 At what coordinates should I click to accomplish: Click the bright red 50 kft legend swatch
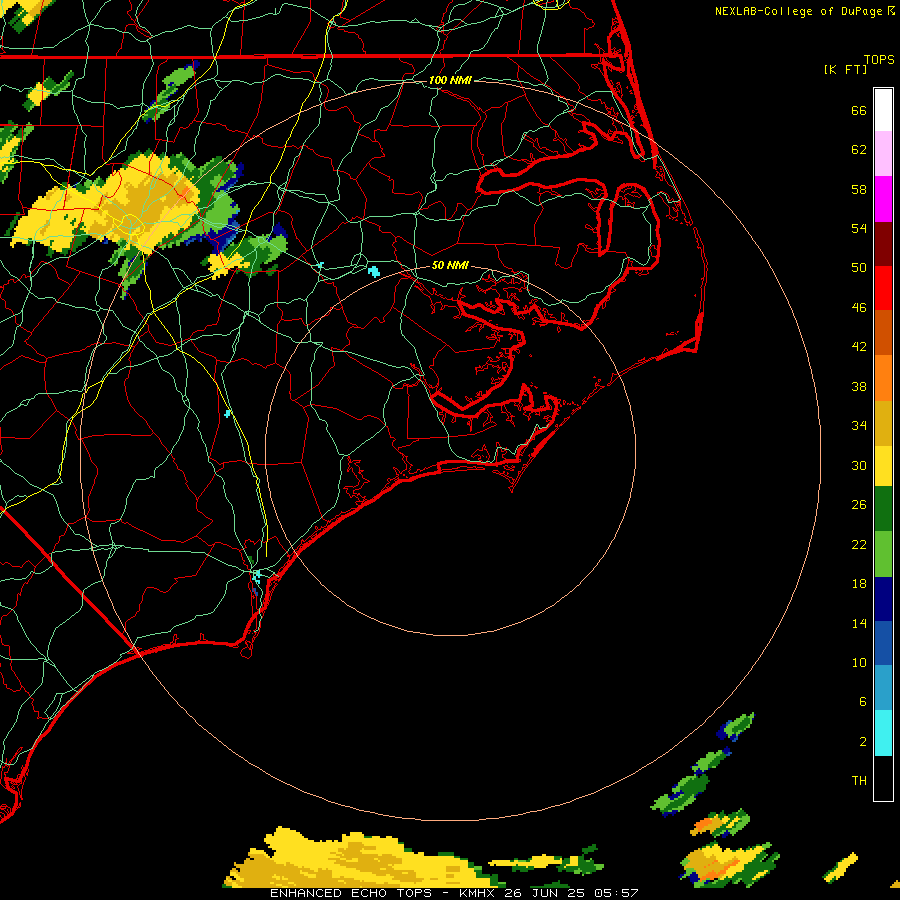point(883,288)
